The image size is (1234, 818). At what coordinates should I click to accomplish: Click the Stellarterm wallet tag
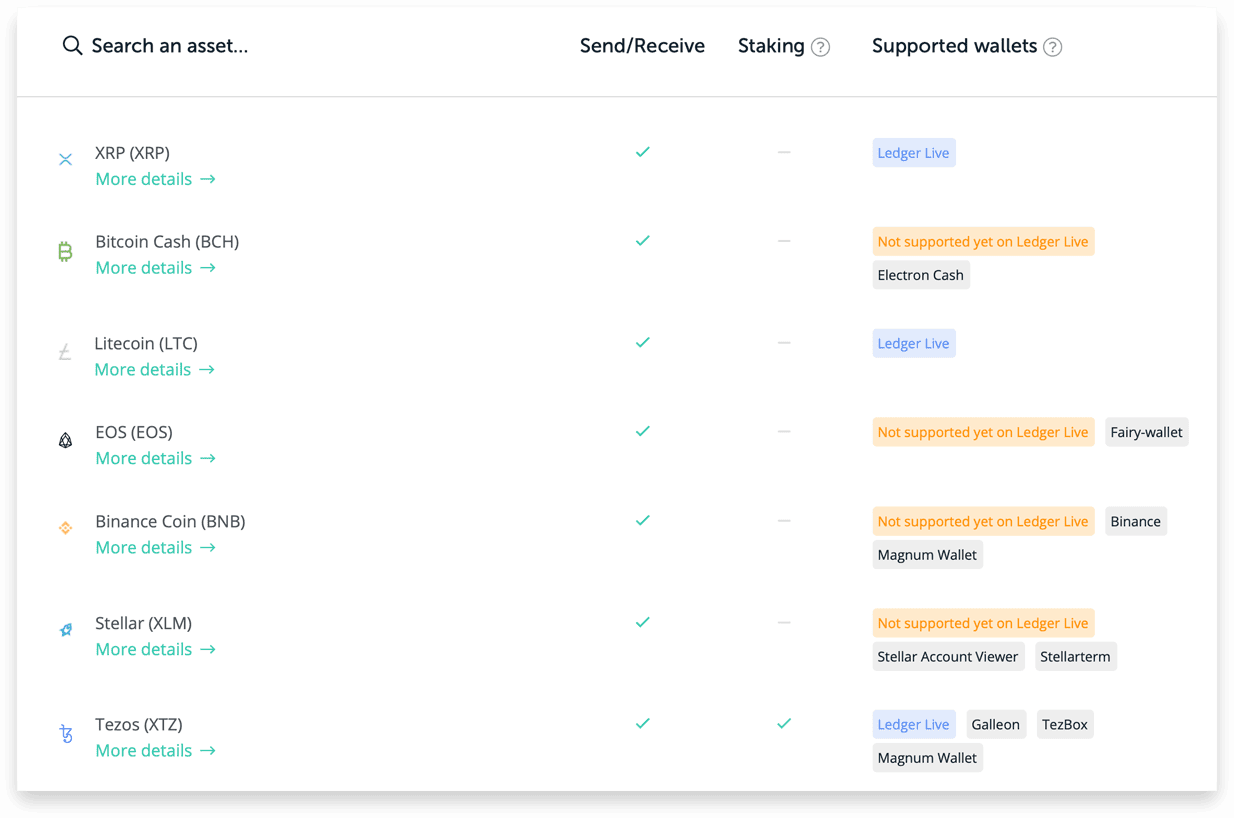click(1075, 657)
